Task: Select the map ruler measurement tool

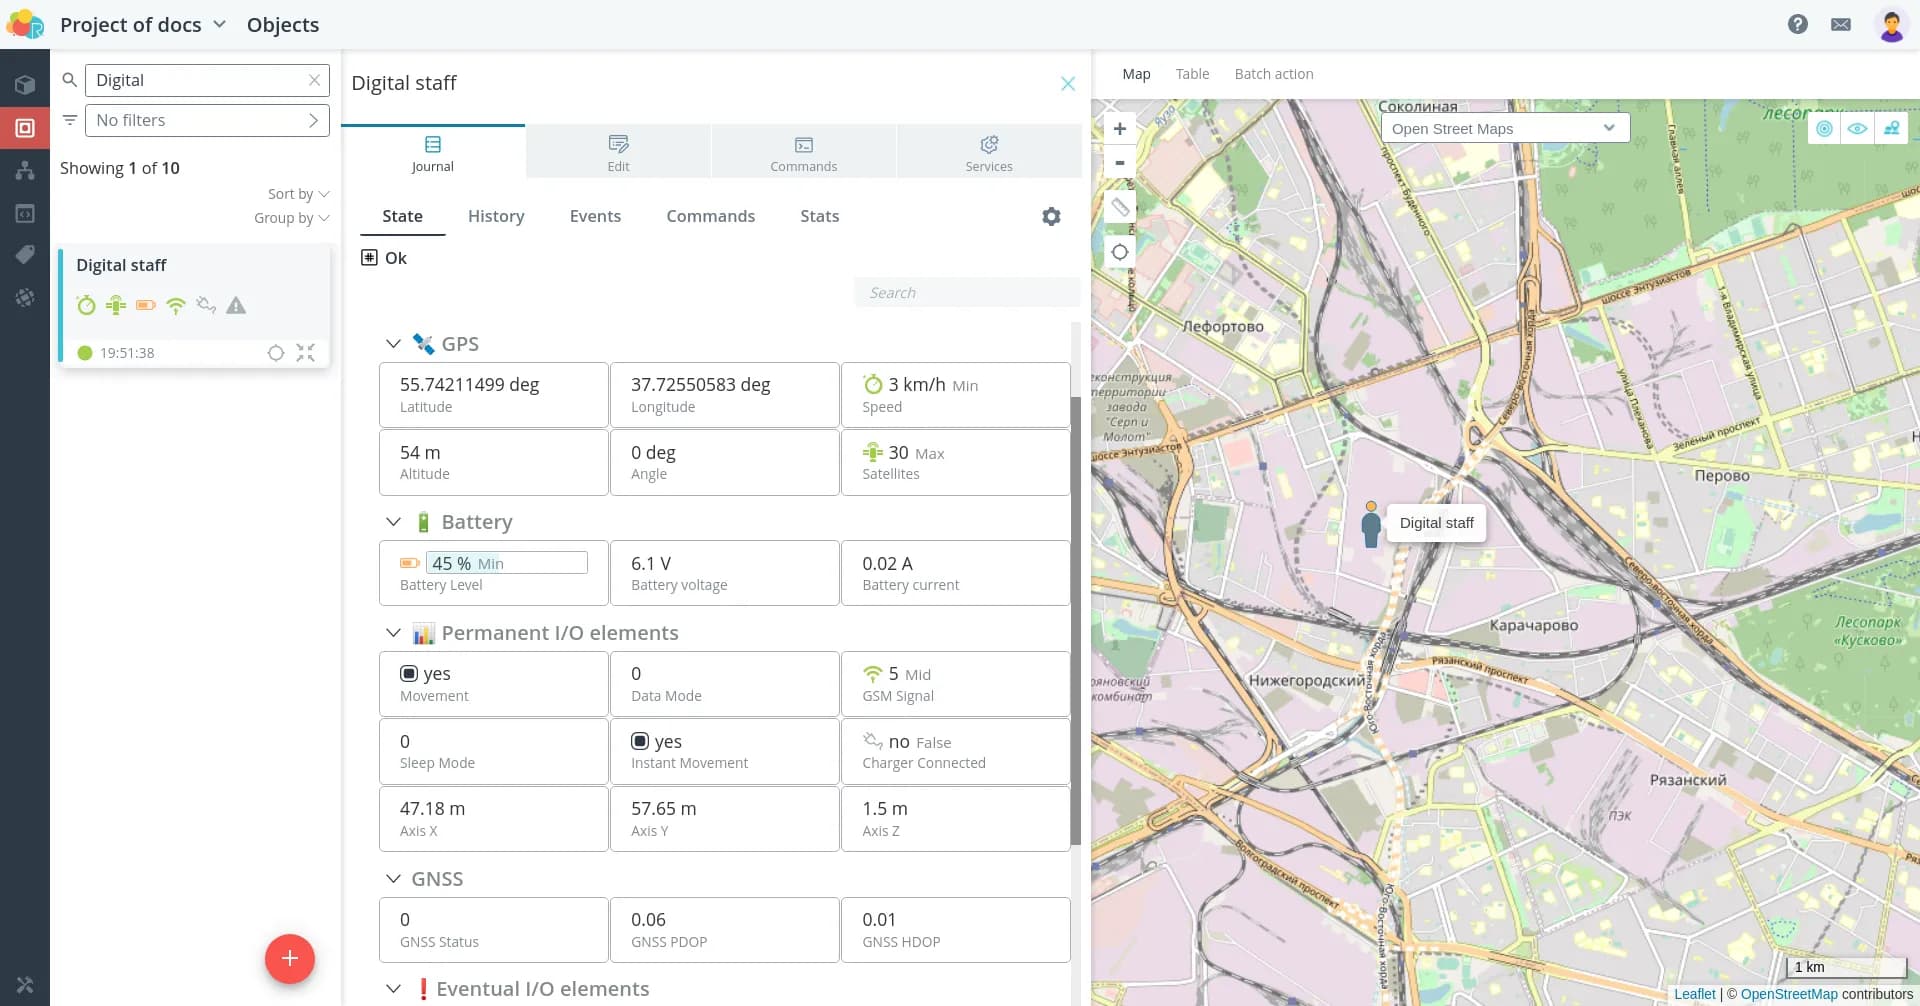Action: point(1120,207)
